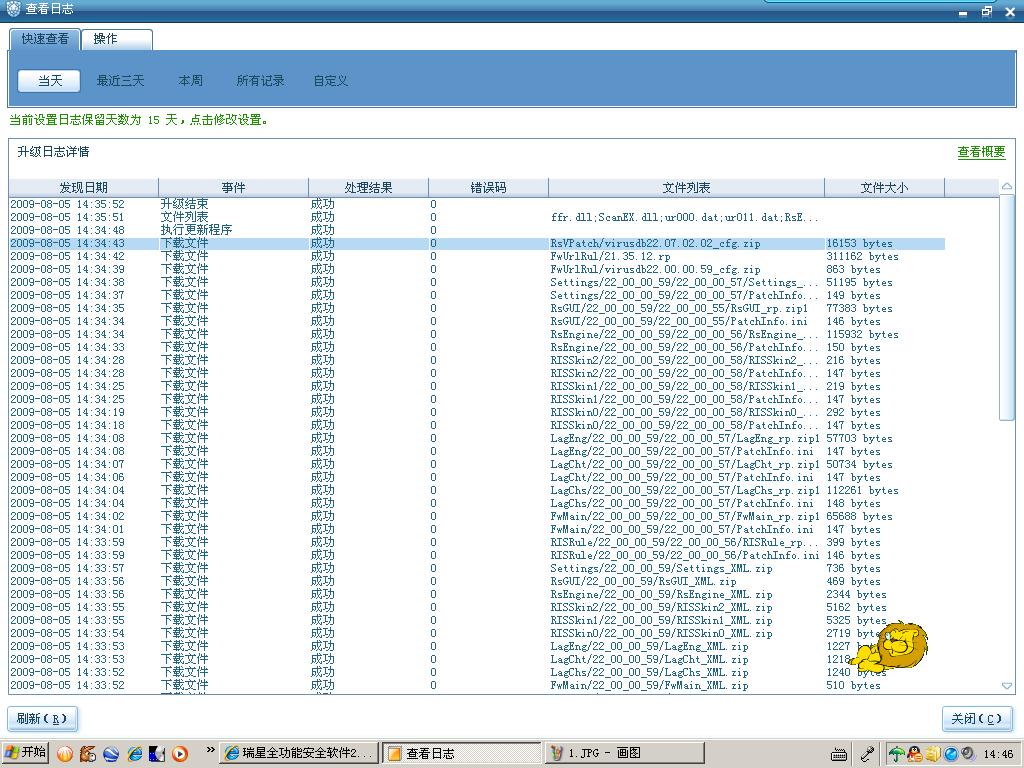
Task: Select the 本周 (this week) filter
Action: click(x=190, y=81)
